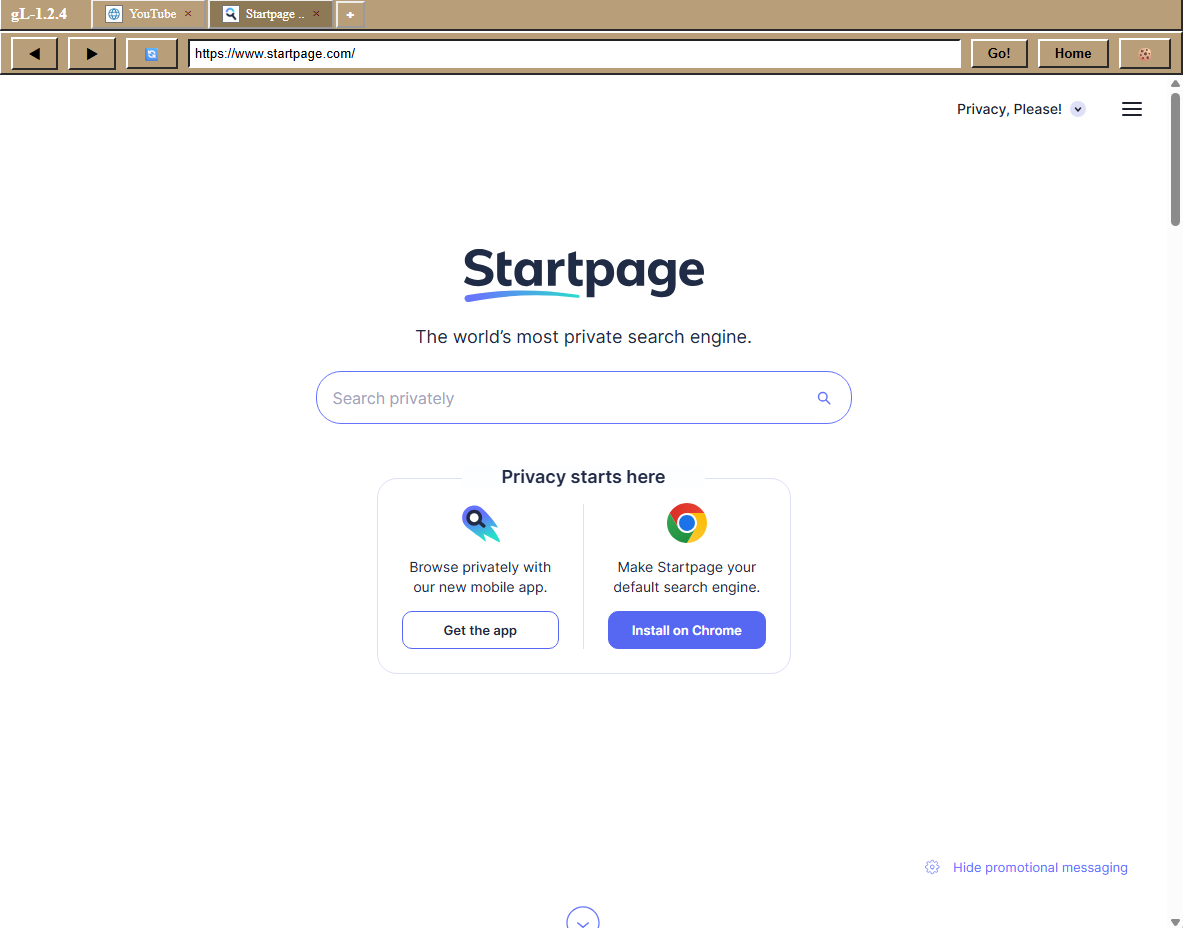1183x928 pixels.
Task: Click the gL-1.2.4 browser label
Action: pyautogui.click(x=39, y=14)
